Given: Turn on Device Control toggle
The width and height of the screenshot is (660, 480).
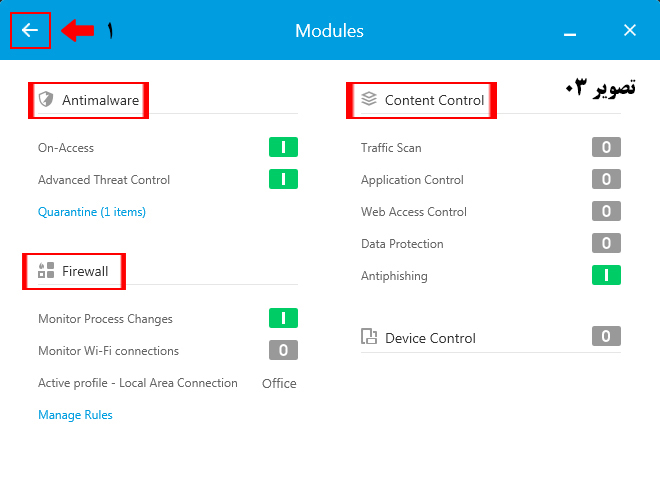Looking at the screenshot, I should tap(606, 336).
